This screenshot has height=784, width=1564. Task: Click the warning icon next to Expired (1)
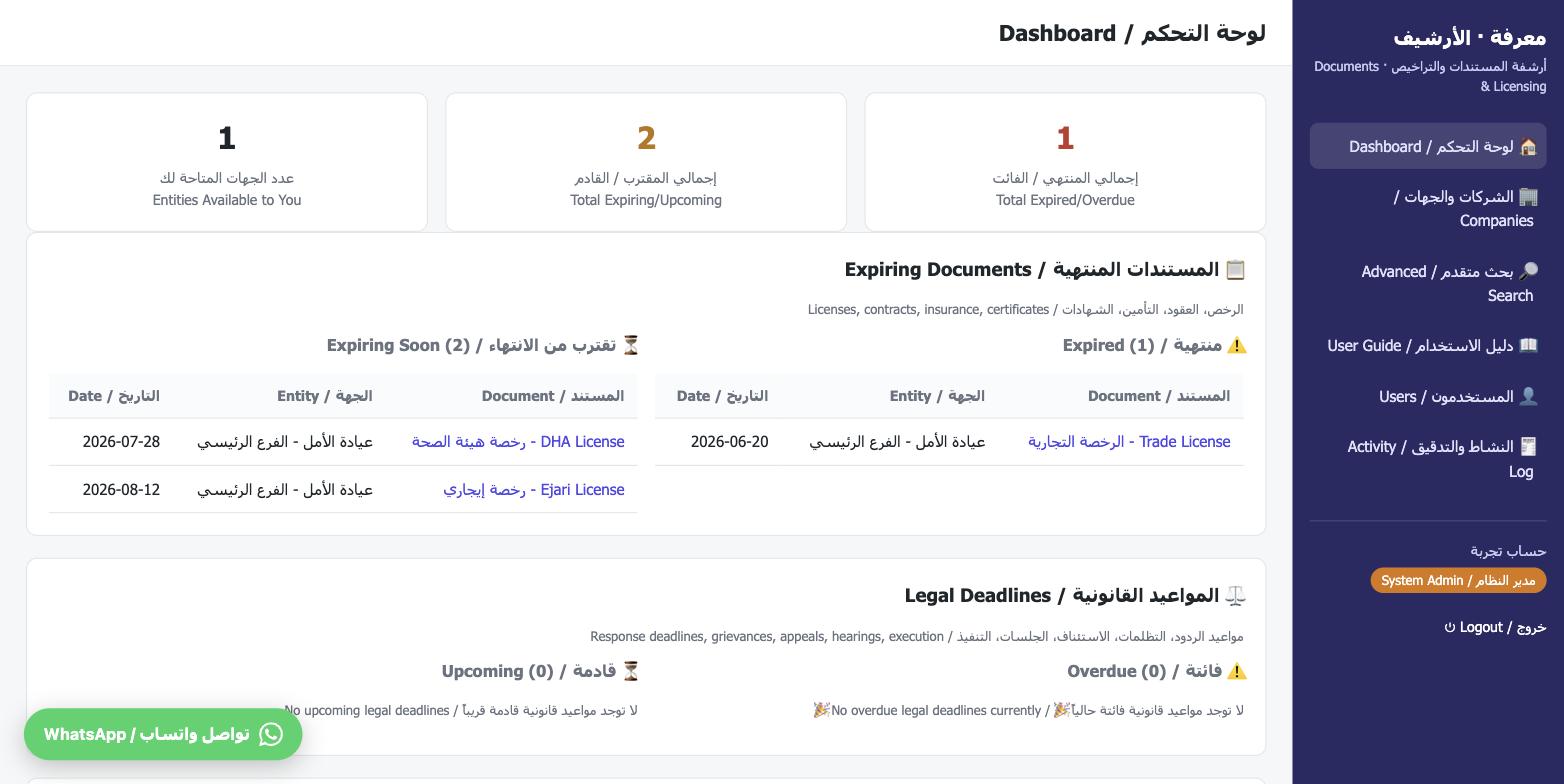(1237, 346)
